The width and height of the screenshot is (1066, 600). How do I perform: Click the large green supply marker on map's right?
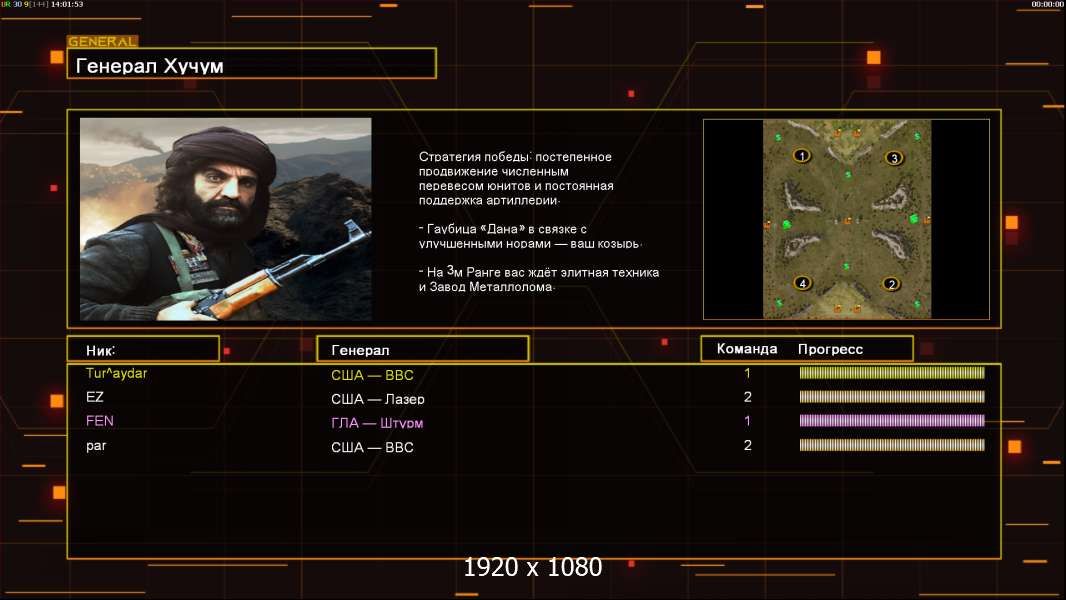pos(912,218)
